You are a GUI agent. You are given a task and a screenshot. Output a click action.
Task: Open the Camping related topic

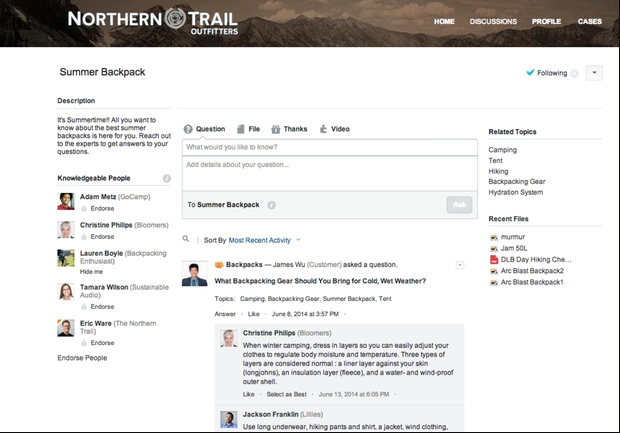pos(503,150)
